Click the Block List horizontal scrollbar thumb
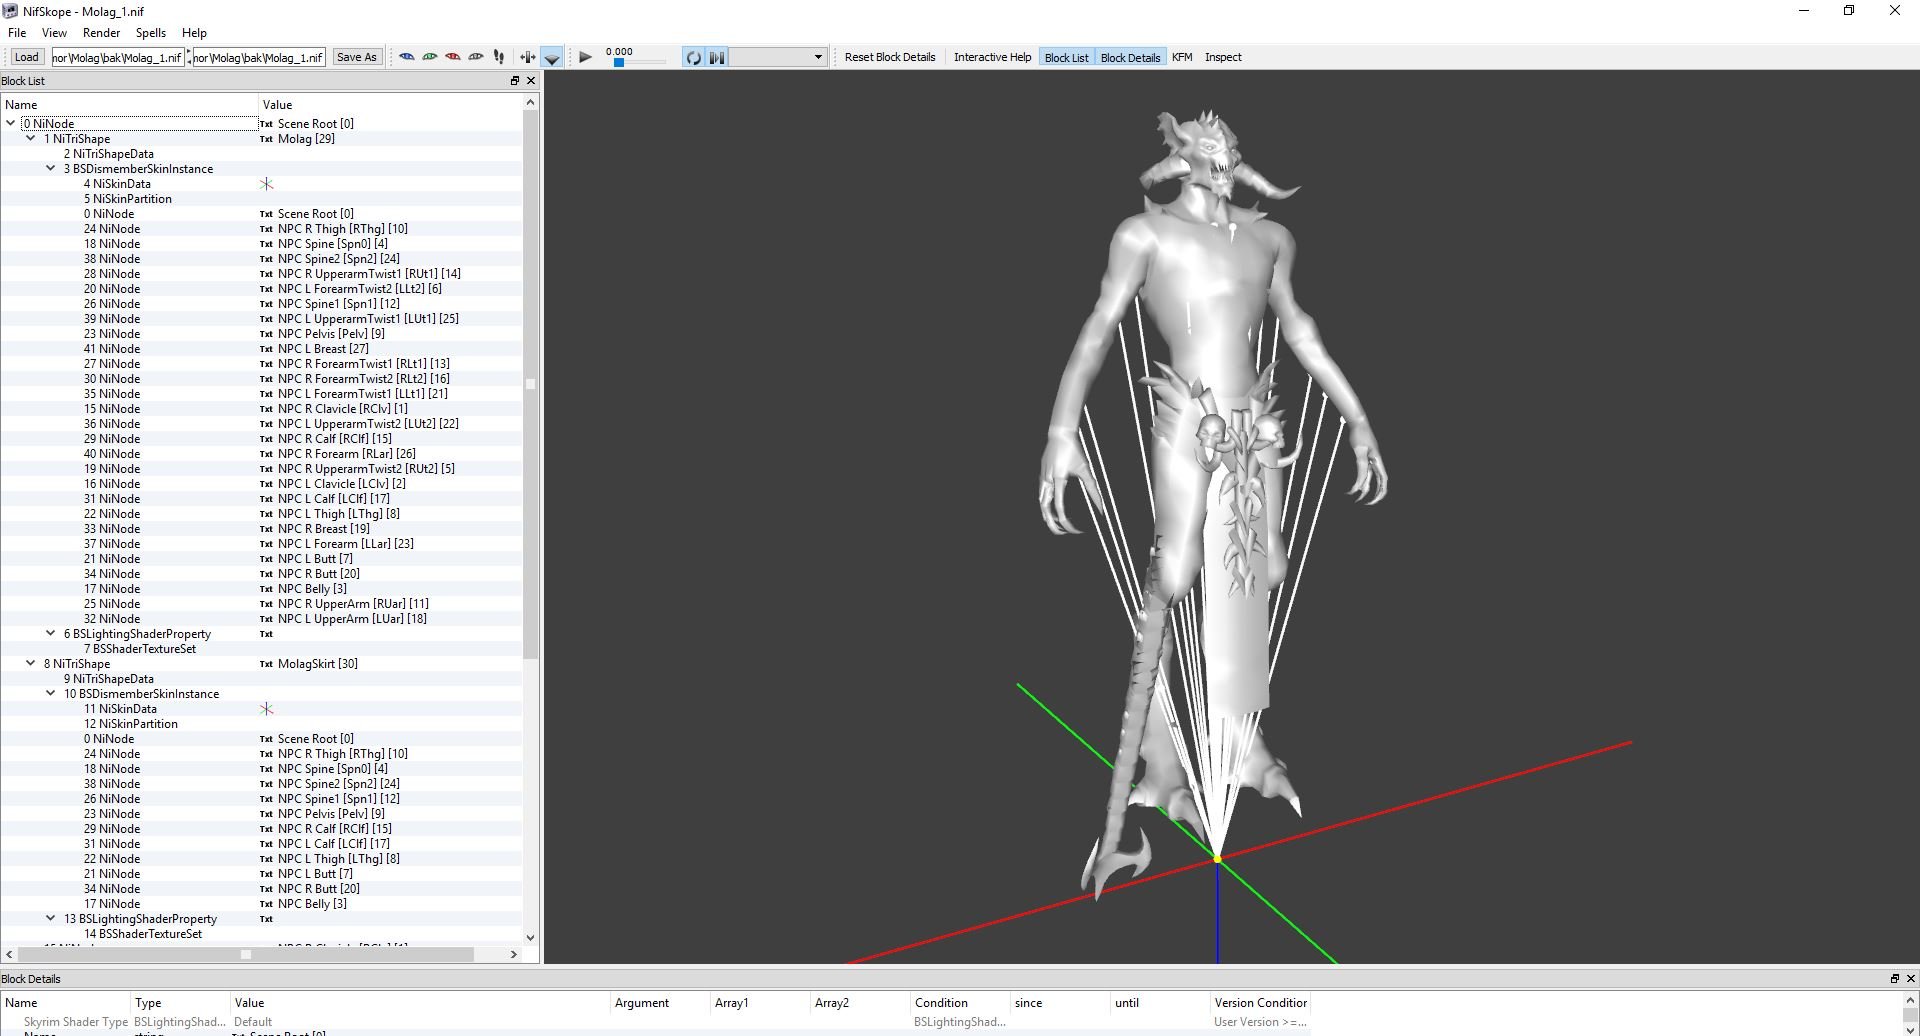Screen dimensions: 1920x1036 coord(247,955)
